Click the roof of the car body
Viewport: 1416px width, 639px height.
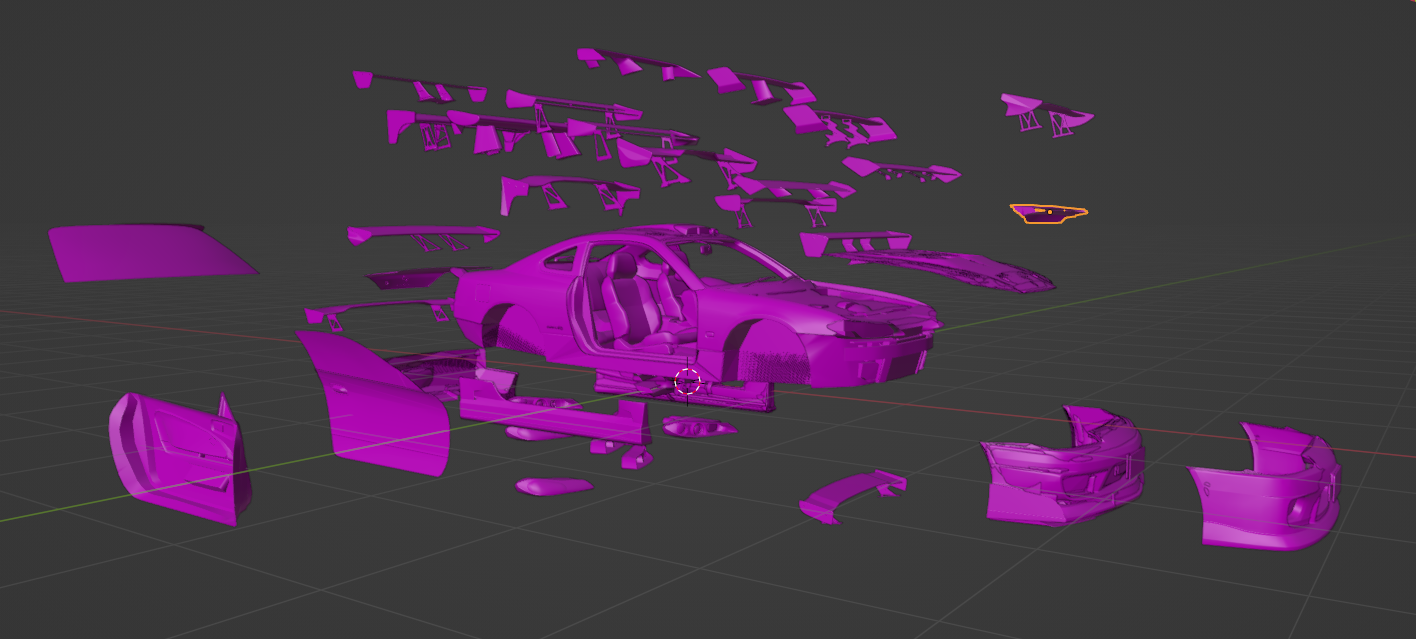point(640,240)
